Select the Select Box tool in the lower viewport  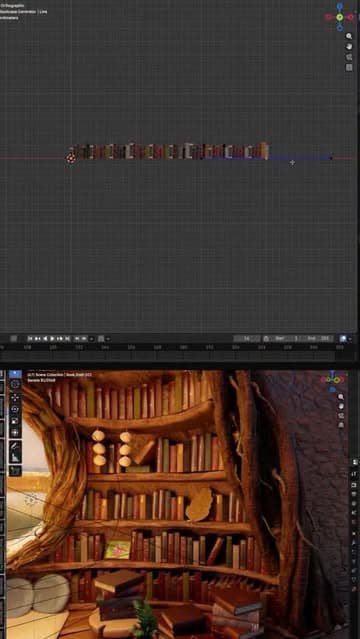pos(15,375)
